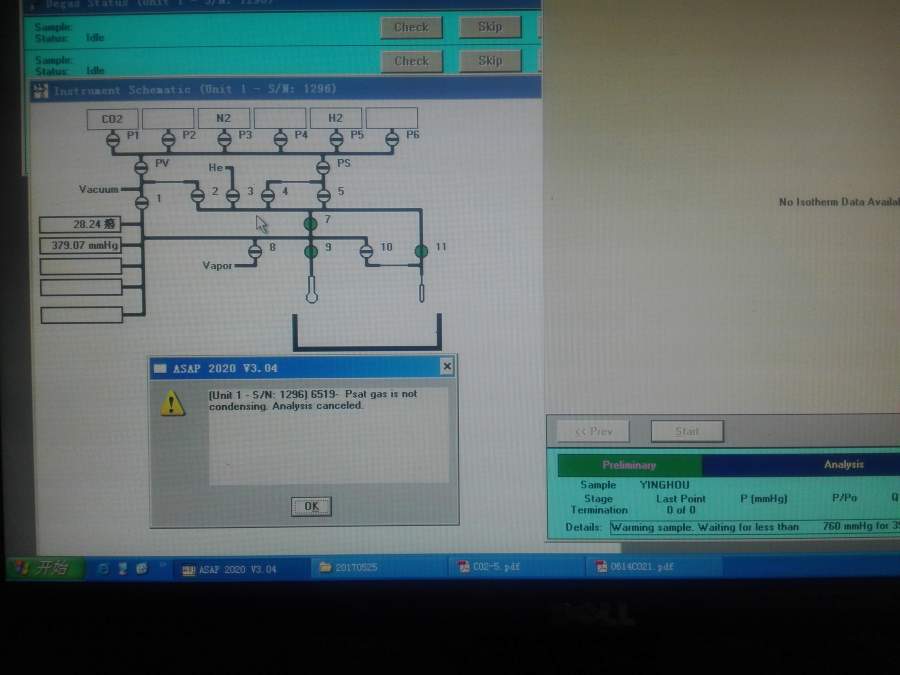The height and width of the screenshot is (675, 900).
Task: Click the Start button in the analysis panel
Action: pos(687,431)
